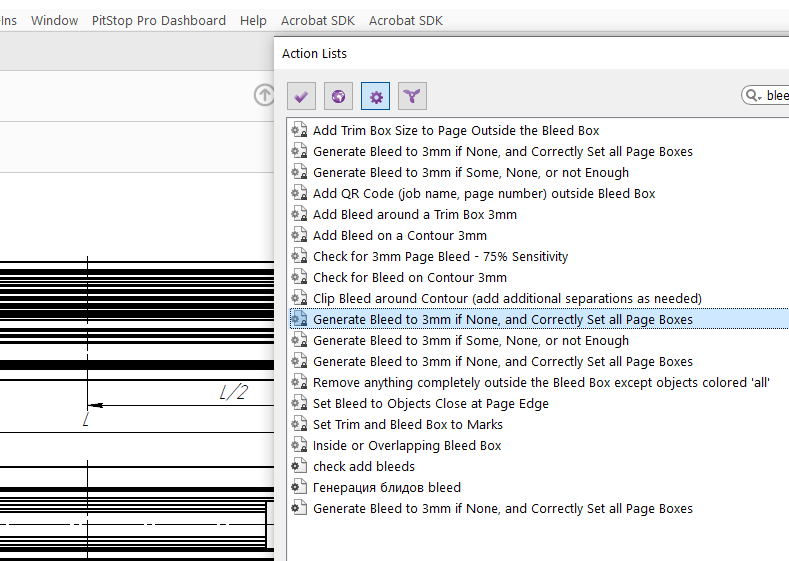Open the leftmost Acrobat SDK menu

point(318,21)
